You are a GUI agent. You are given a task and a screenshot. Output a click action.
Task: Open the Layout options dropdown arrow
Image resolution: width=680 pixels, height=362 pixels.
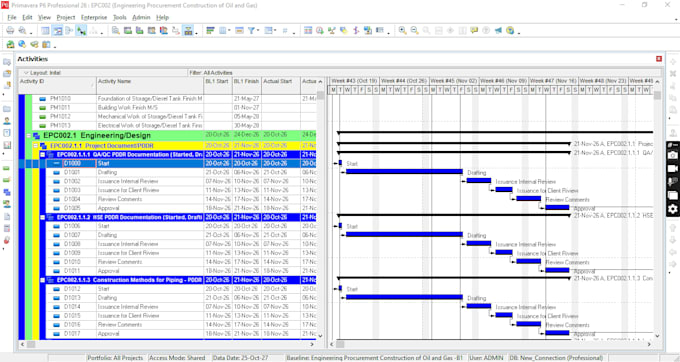(x=26, y=73)
